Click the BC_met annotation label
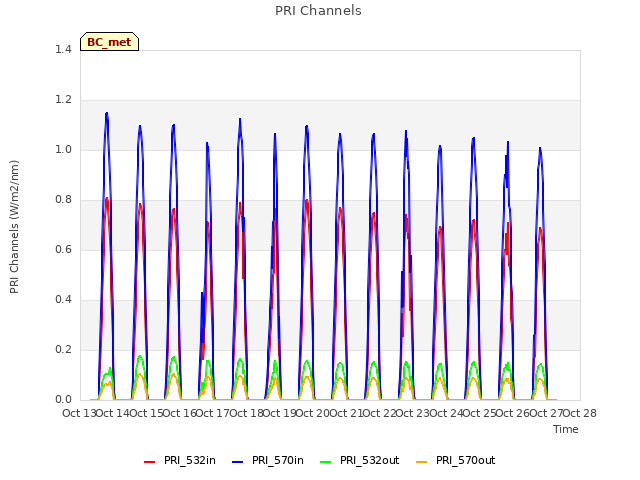640x480 pixels. click(x=109, y=42)
